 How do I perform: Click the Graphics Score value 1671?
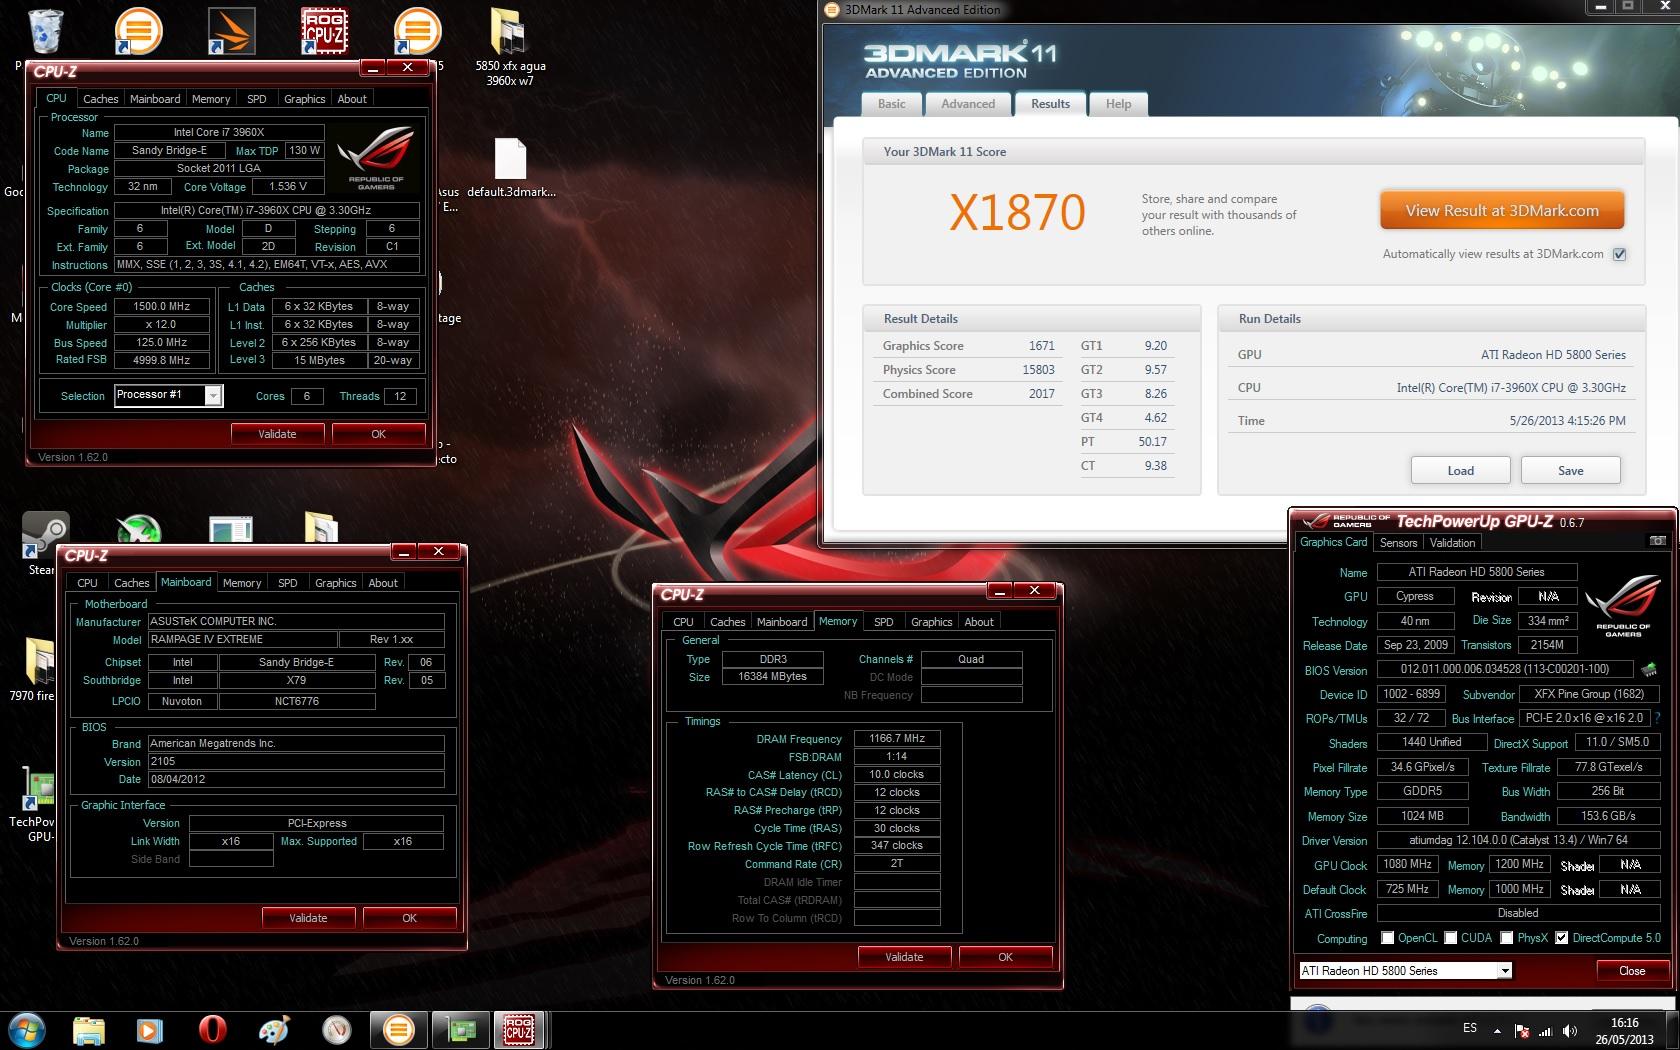tap(1041, 346)
